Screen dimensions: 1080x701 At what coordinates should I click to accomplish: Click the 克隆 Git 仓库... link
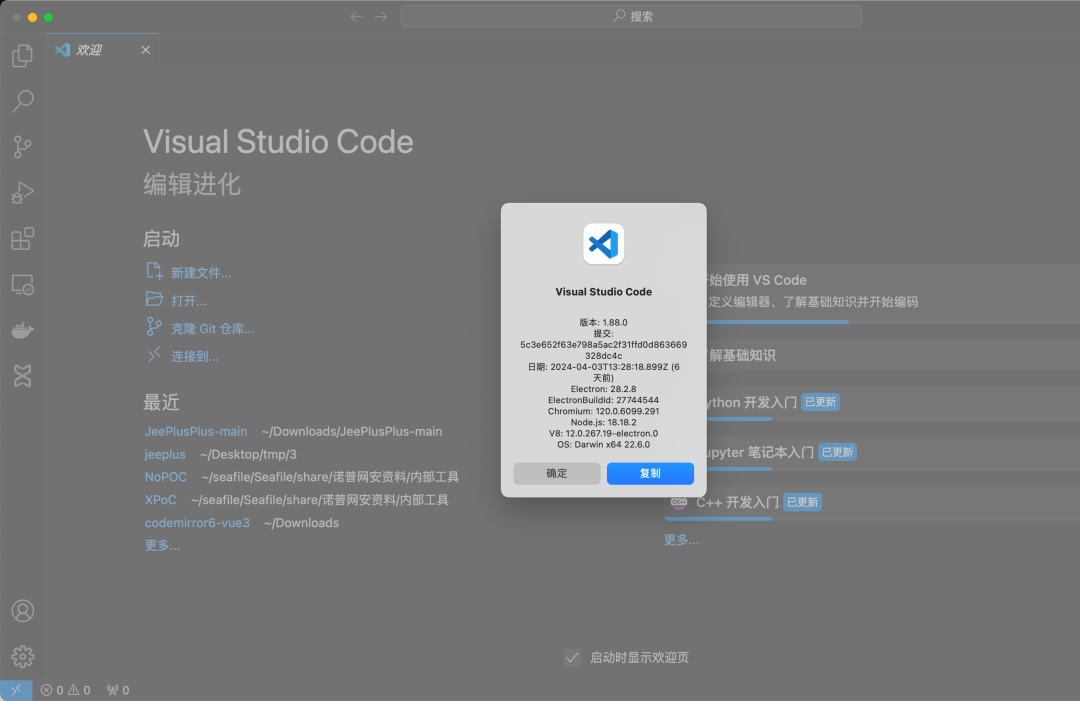[x=213, y=329]
